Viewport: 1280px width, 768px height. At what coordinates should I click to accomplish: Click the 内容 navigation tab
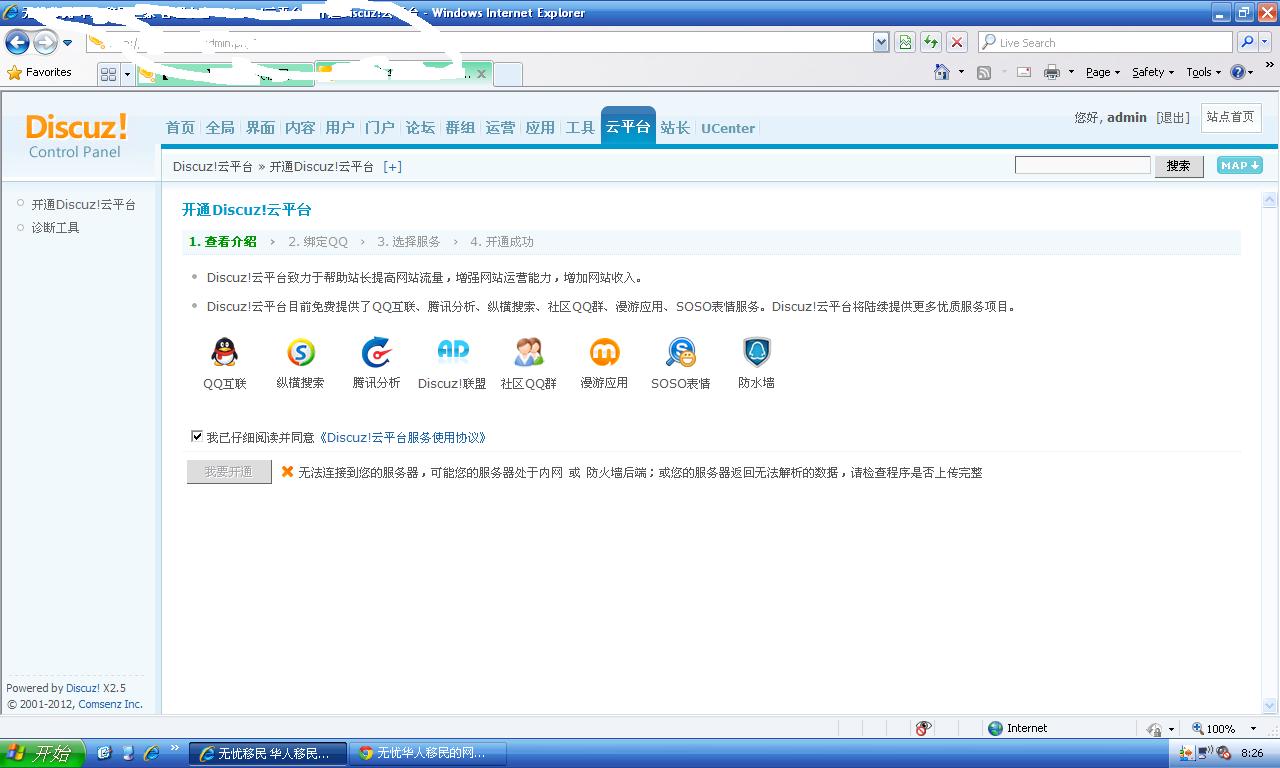click(x=300, y=127)
